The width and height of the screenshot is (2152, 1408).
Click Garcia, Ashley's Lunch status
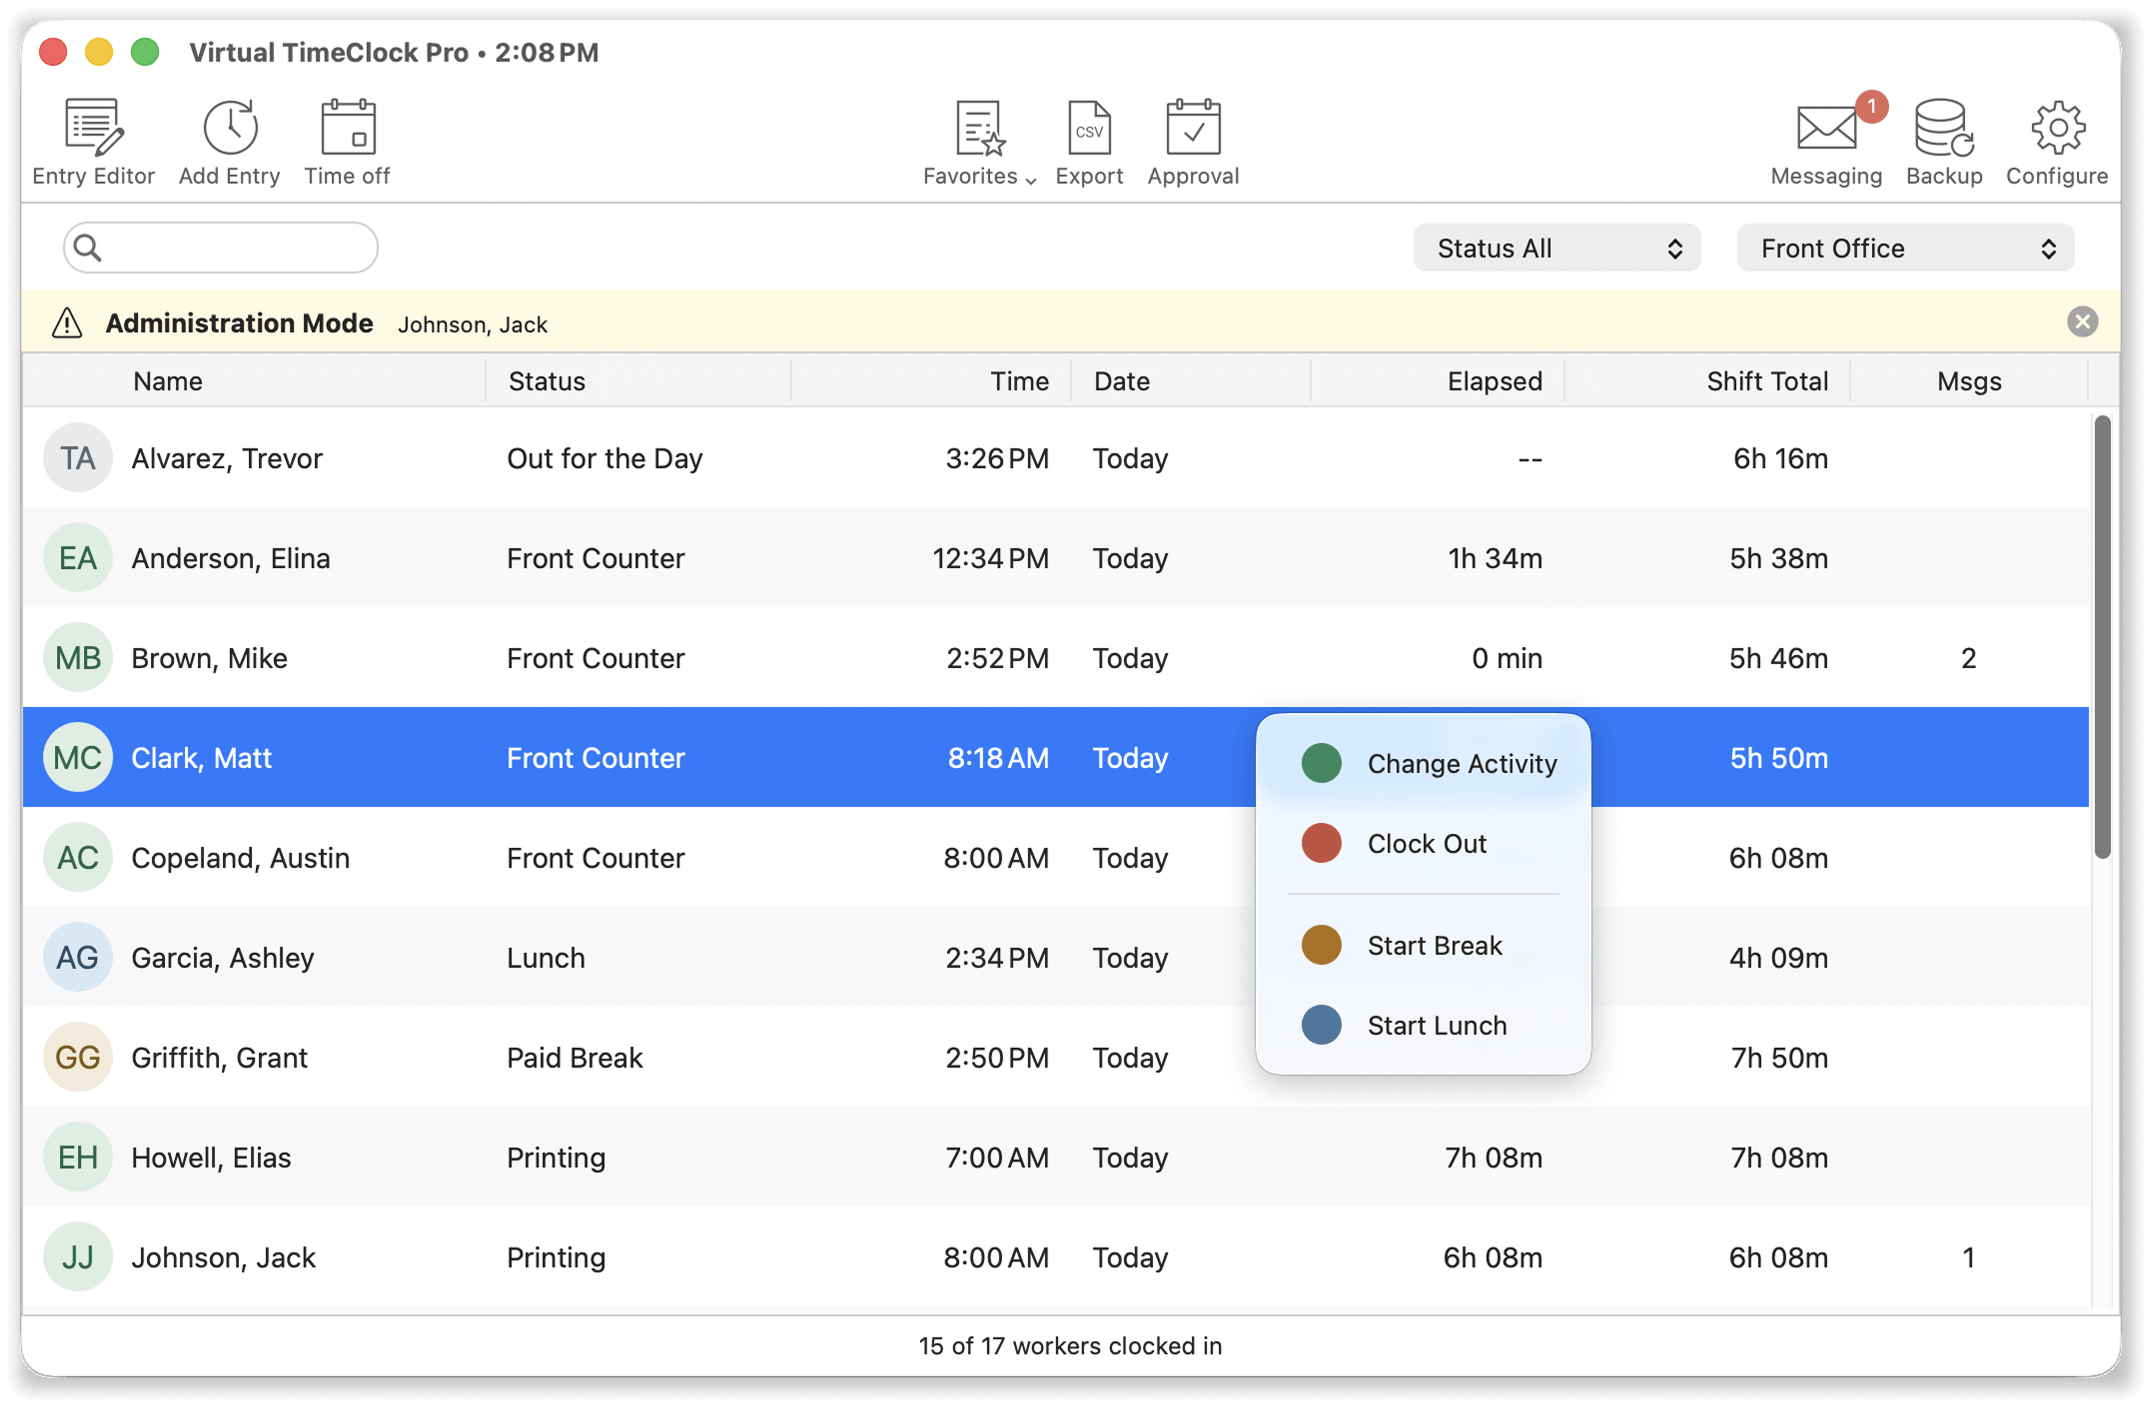[x=546, y=958]
